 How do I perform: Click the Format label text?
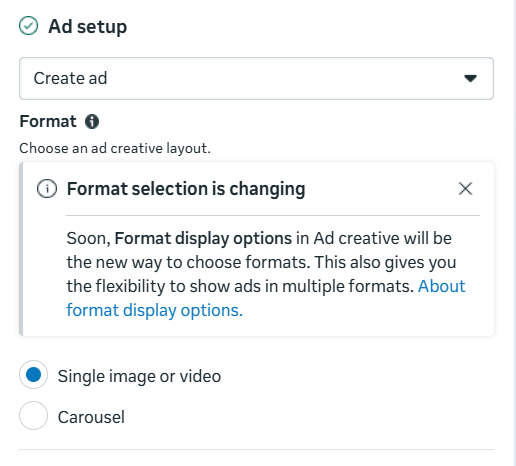click(x=48, y=121)
